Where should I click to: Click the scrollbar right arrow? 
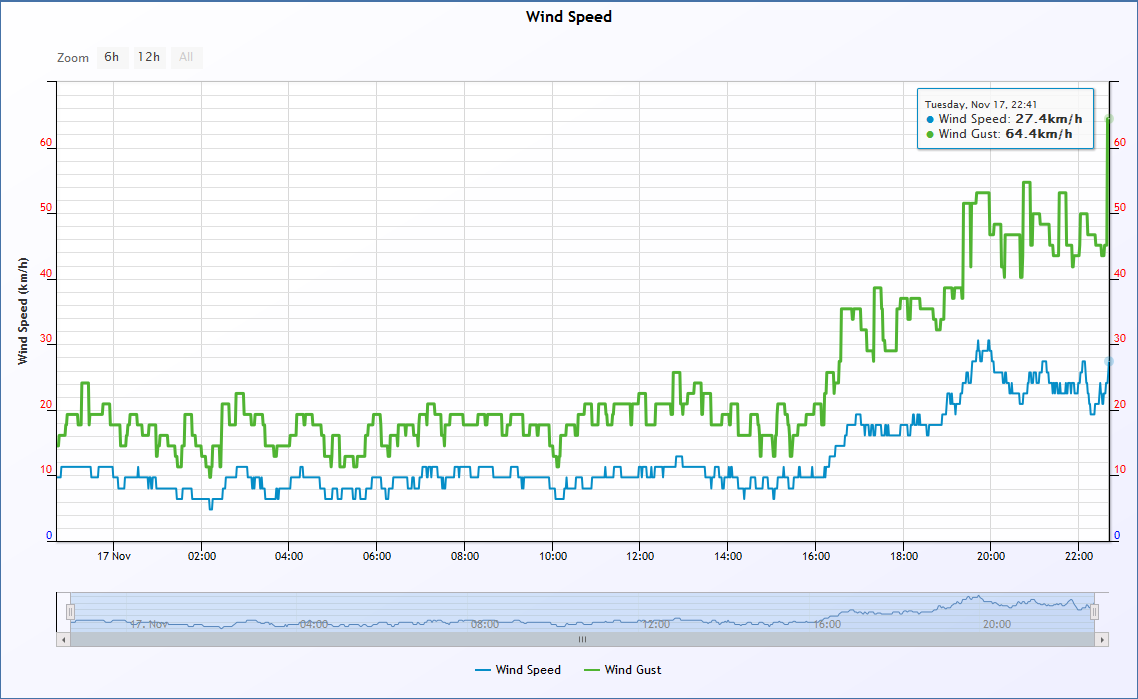(x=1102, y=639)
